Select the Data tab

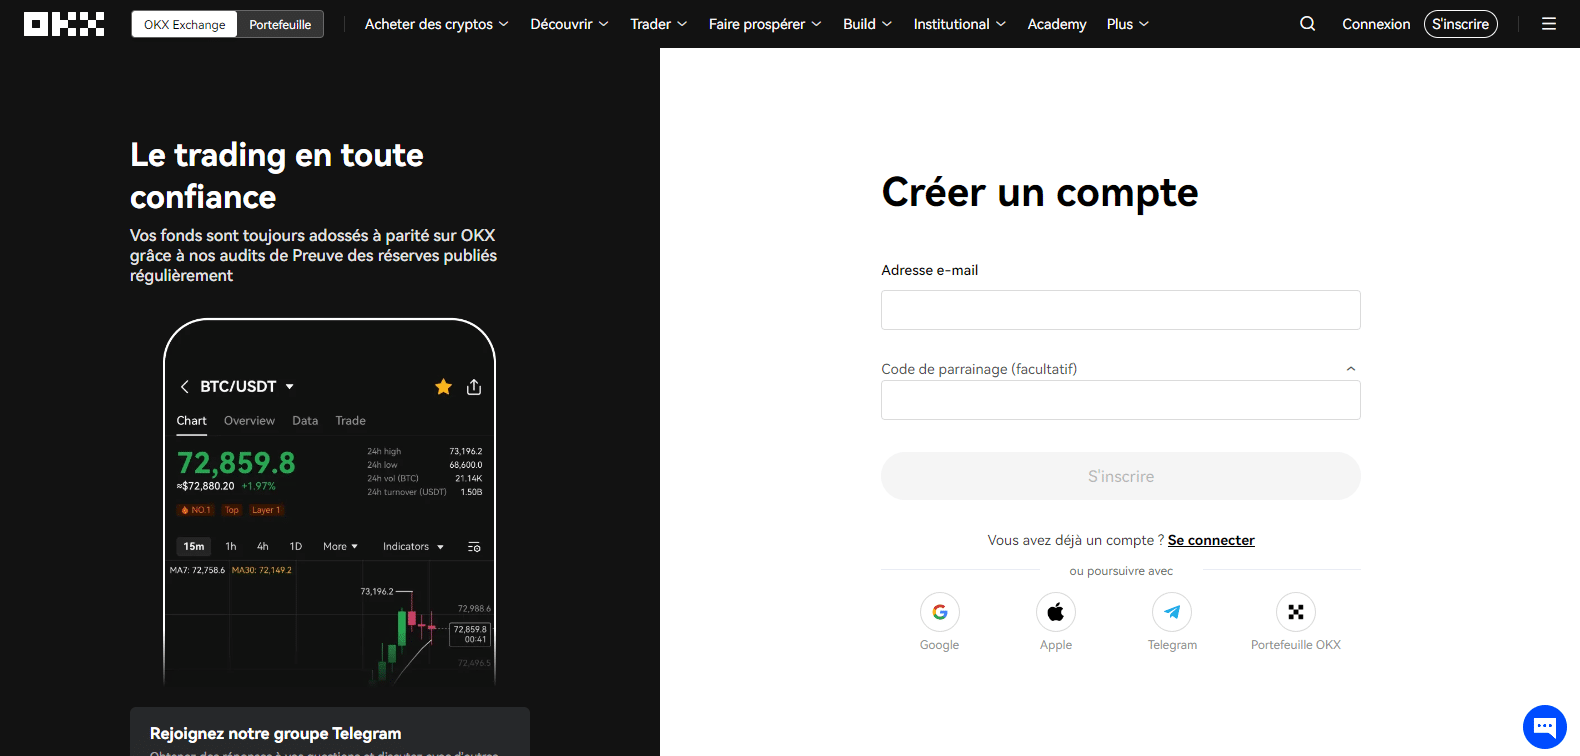tap(305, 421)
